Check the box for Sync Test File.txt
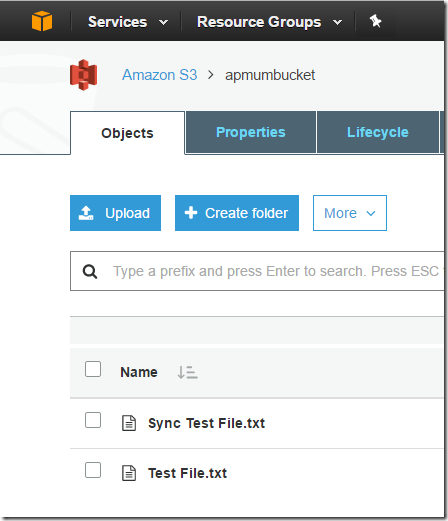 pyautogui.click(x=93, y=420)
